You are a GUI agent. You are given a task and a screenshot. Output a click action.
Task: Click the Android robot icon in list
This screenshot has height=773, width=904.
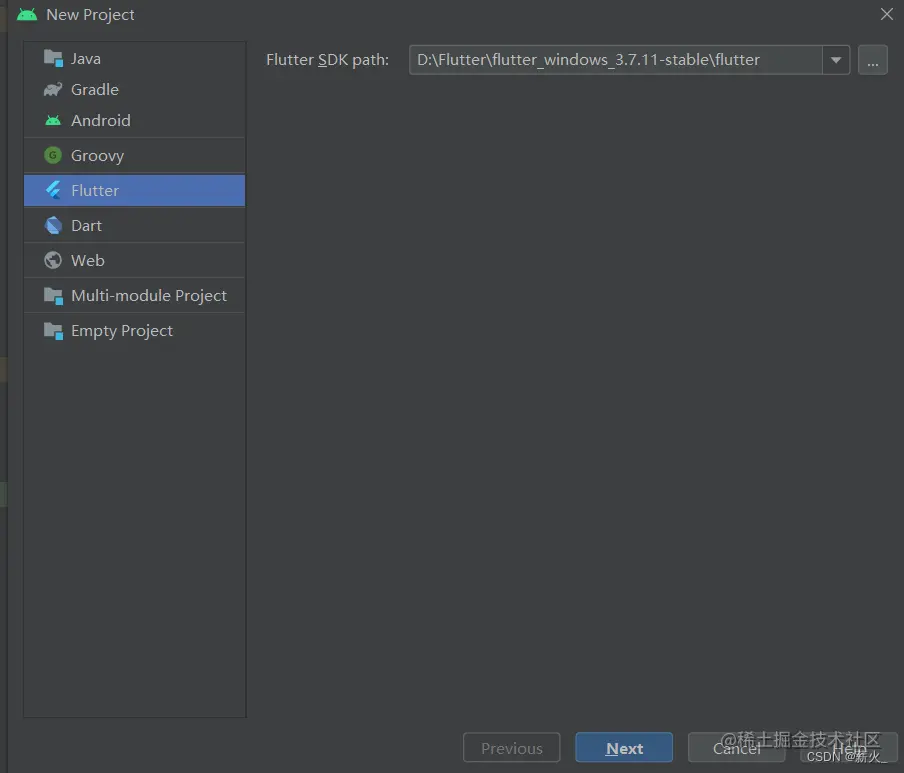point(53,120)
